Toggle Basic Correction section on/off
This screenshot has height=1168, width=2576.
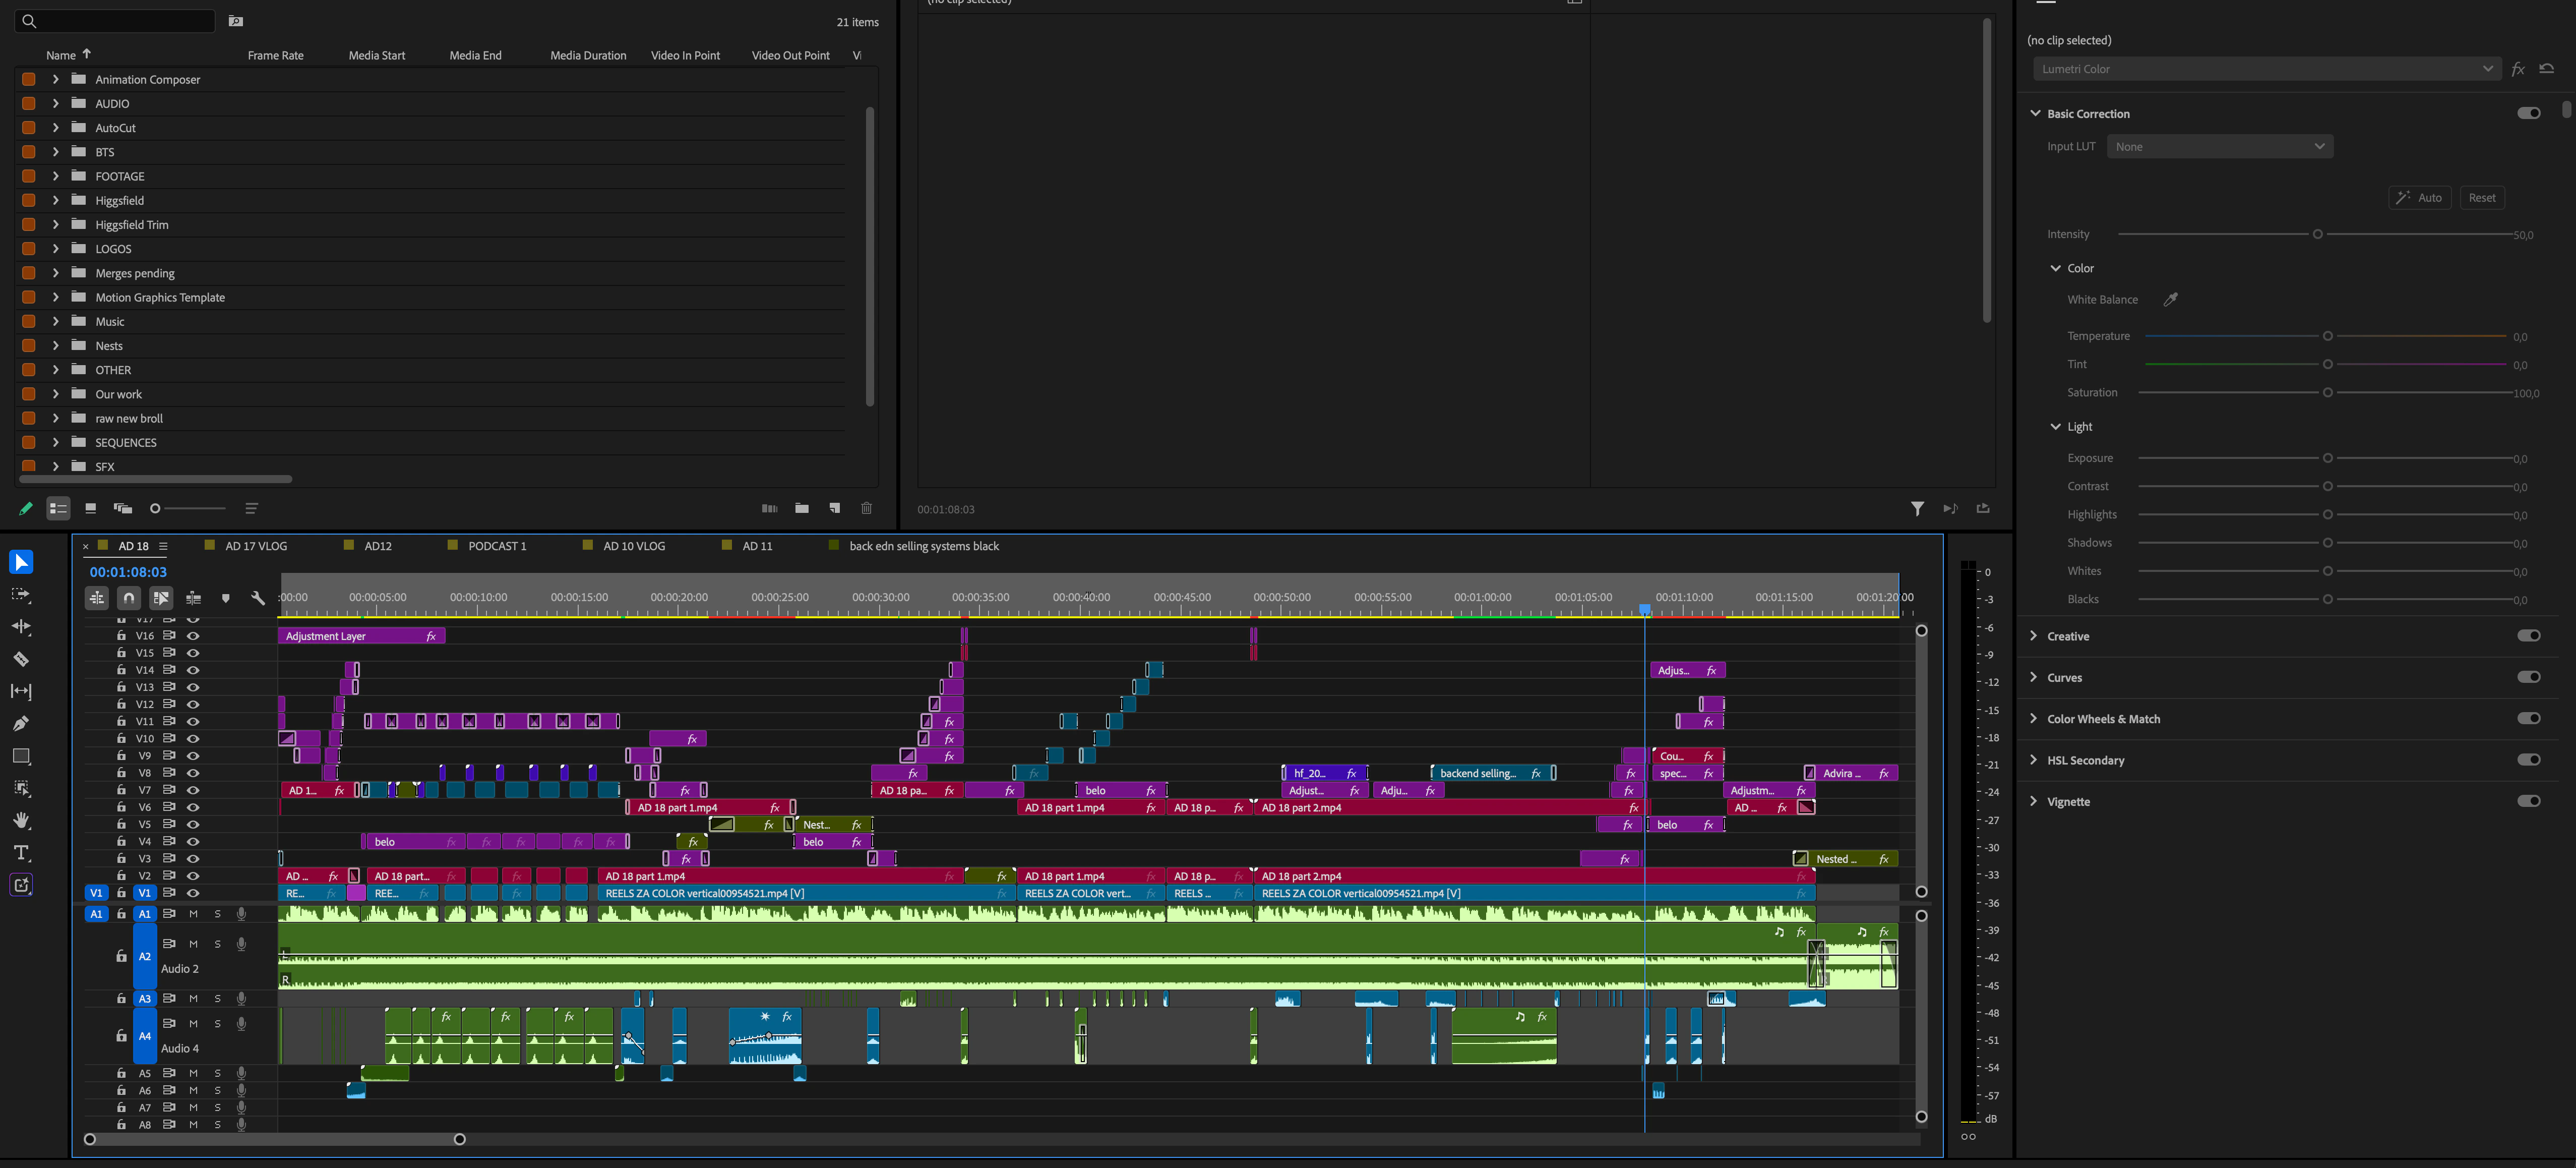[x=2528, y=113]
